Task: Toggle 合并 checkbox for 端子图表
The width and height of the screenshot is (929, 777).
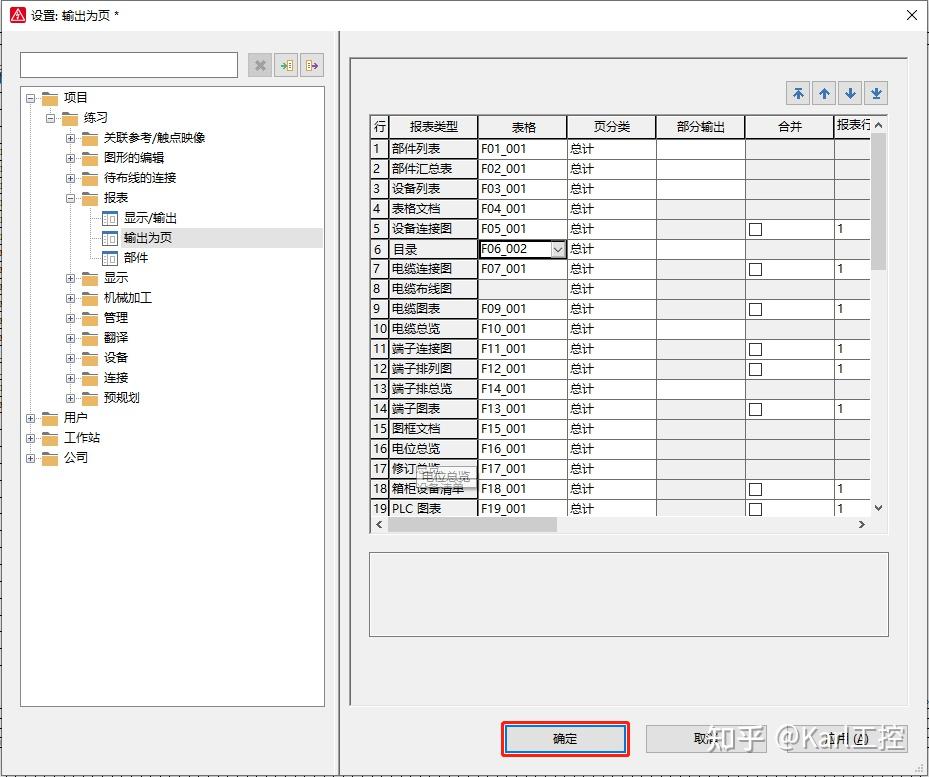Action: click(x=755, y=410)
